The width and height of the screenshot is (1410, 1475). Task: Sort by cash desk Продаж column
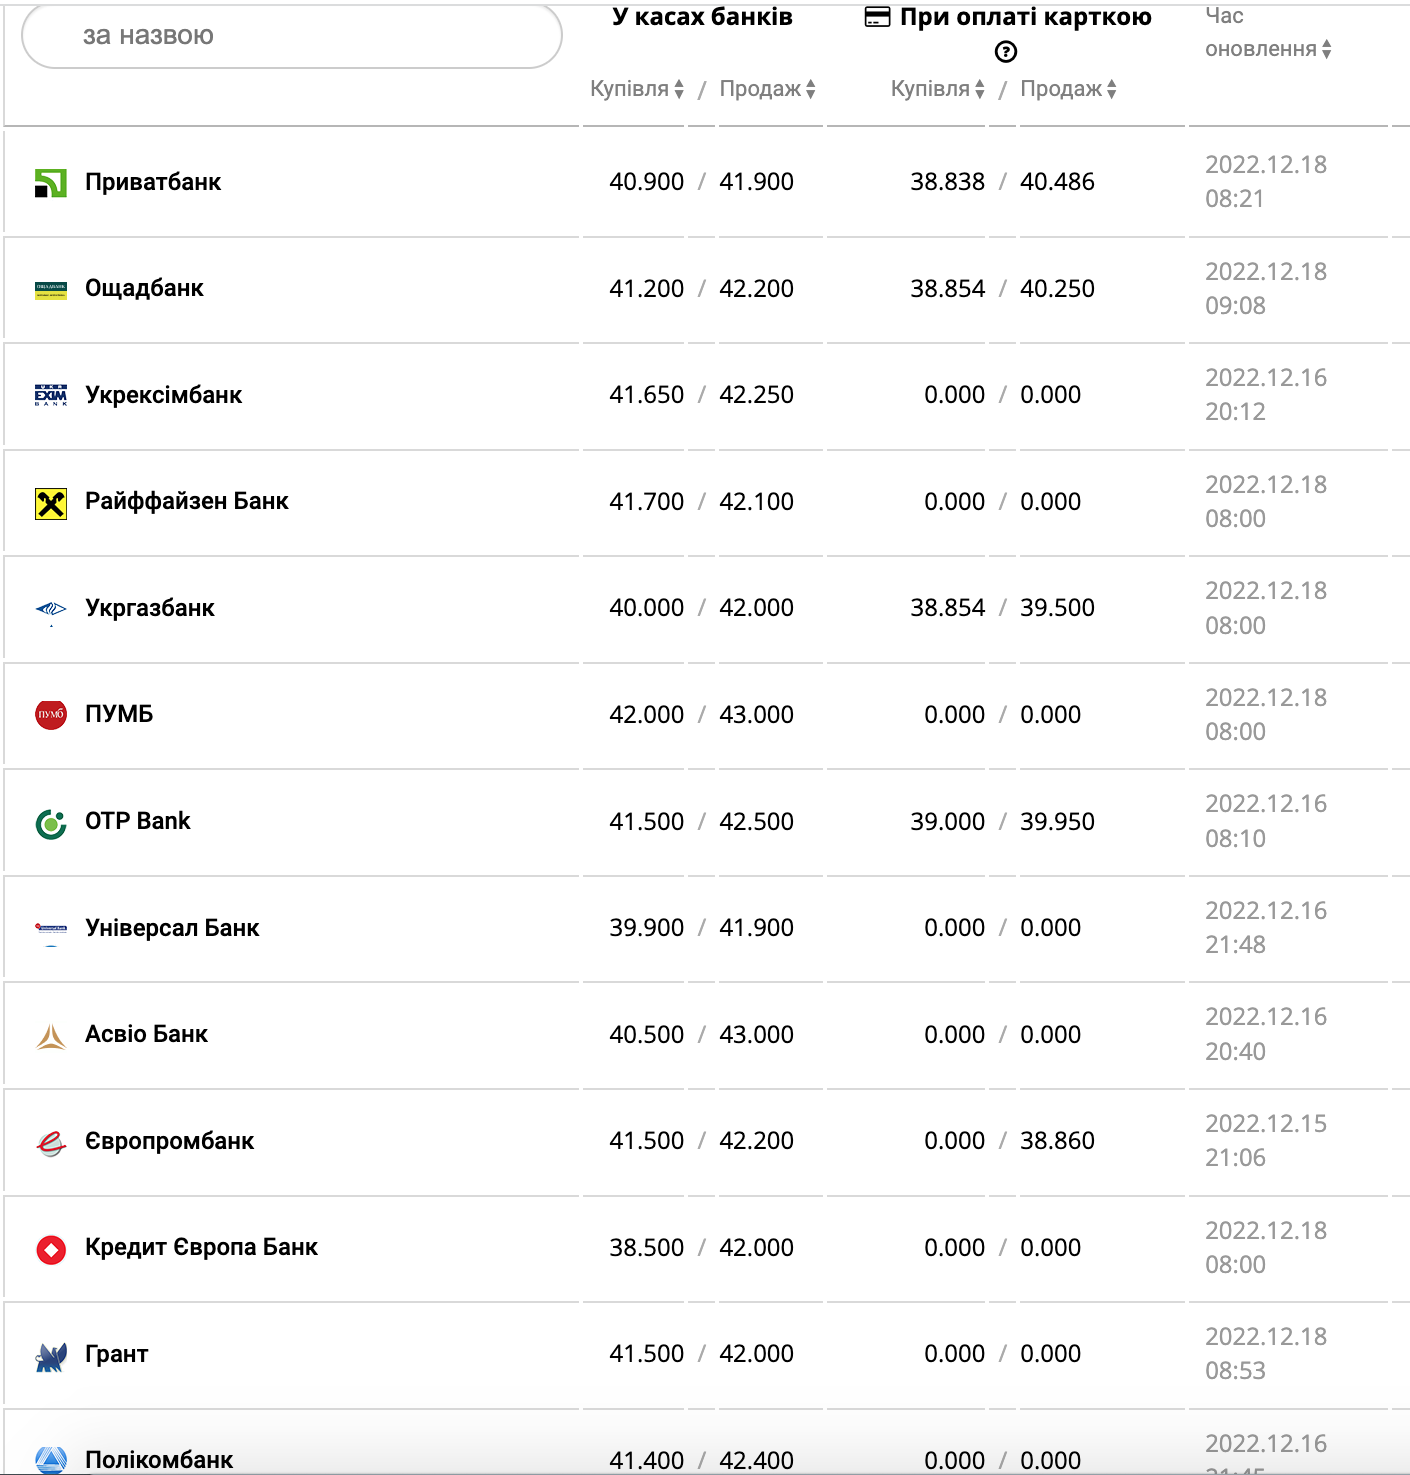767,89
